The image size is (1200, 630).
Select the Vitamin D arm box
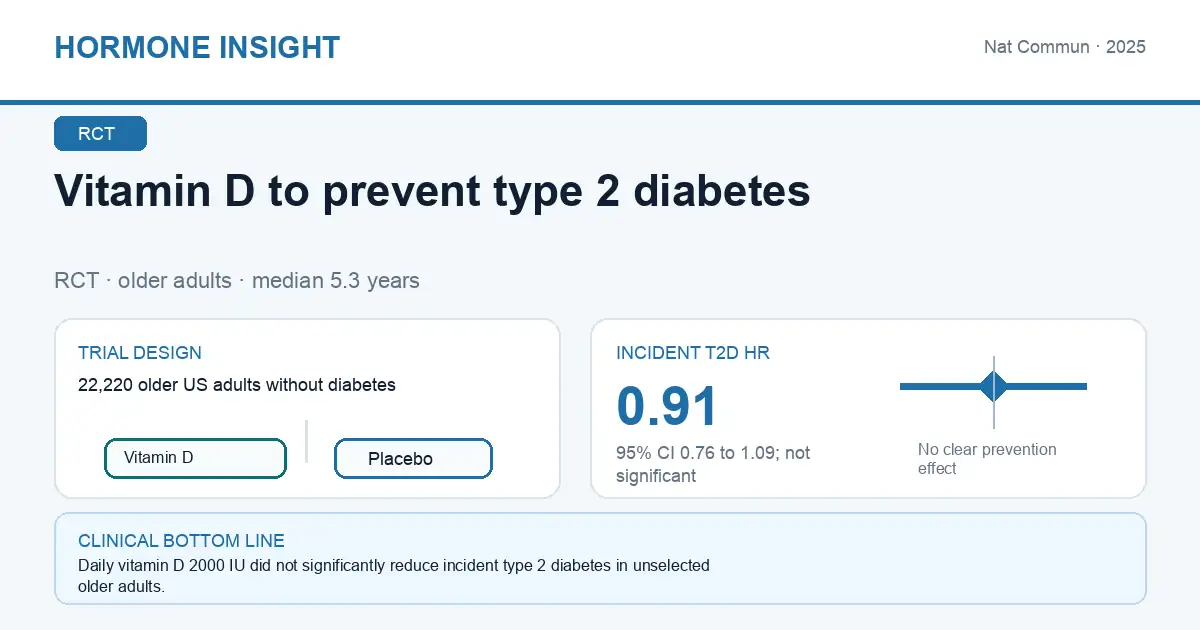(195, 458)
